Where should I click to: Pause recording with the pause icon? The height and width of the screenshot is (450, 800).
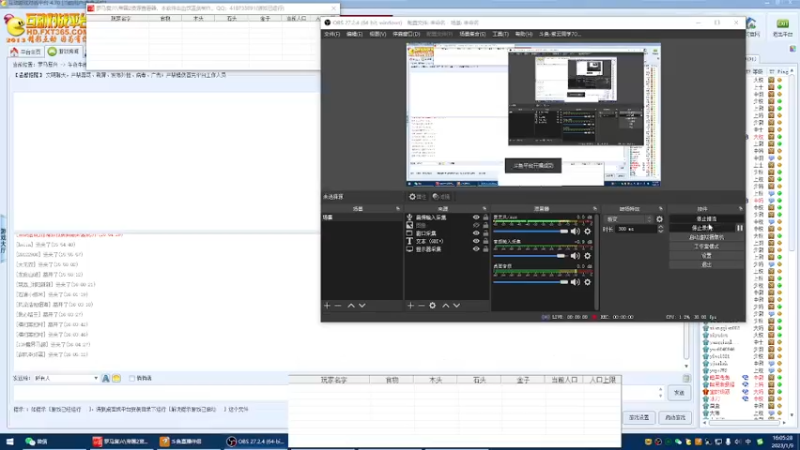click(x=740, y=228)
